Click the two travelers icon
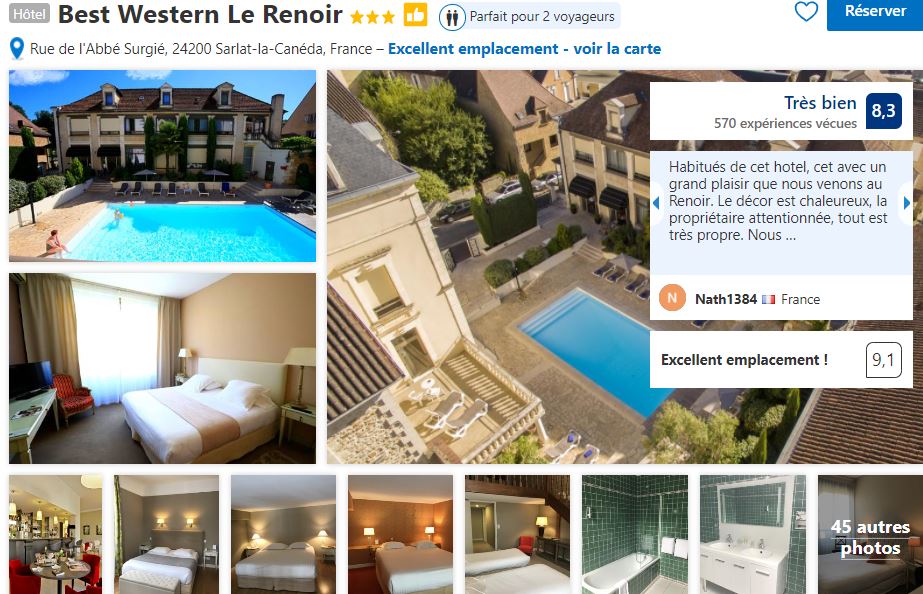This screenshot has height=594, width=923. pos(451,18)
